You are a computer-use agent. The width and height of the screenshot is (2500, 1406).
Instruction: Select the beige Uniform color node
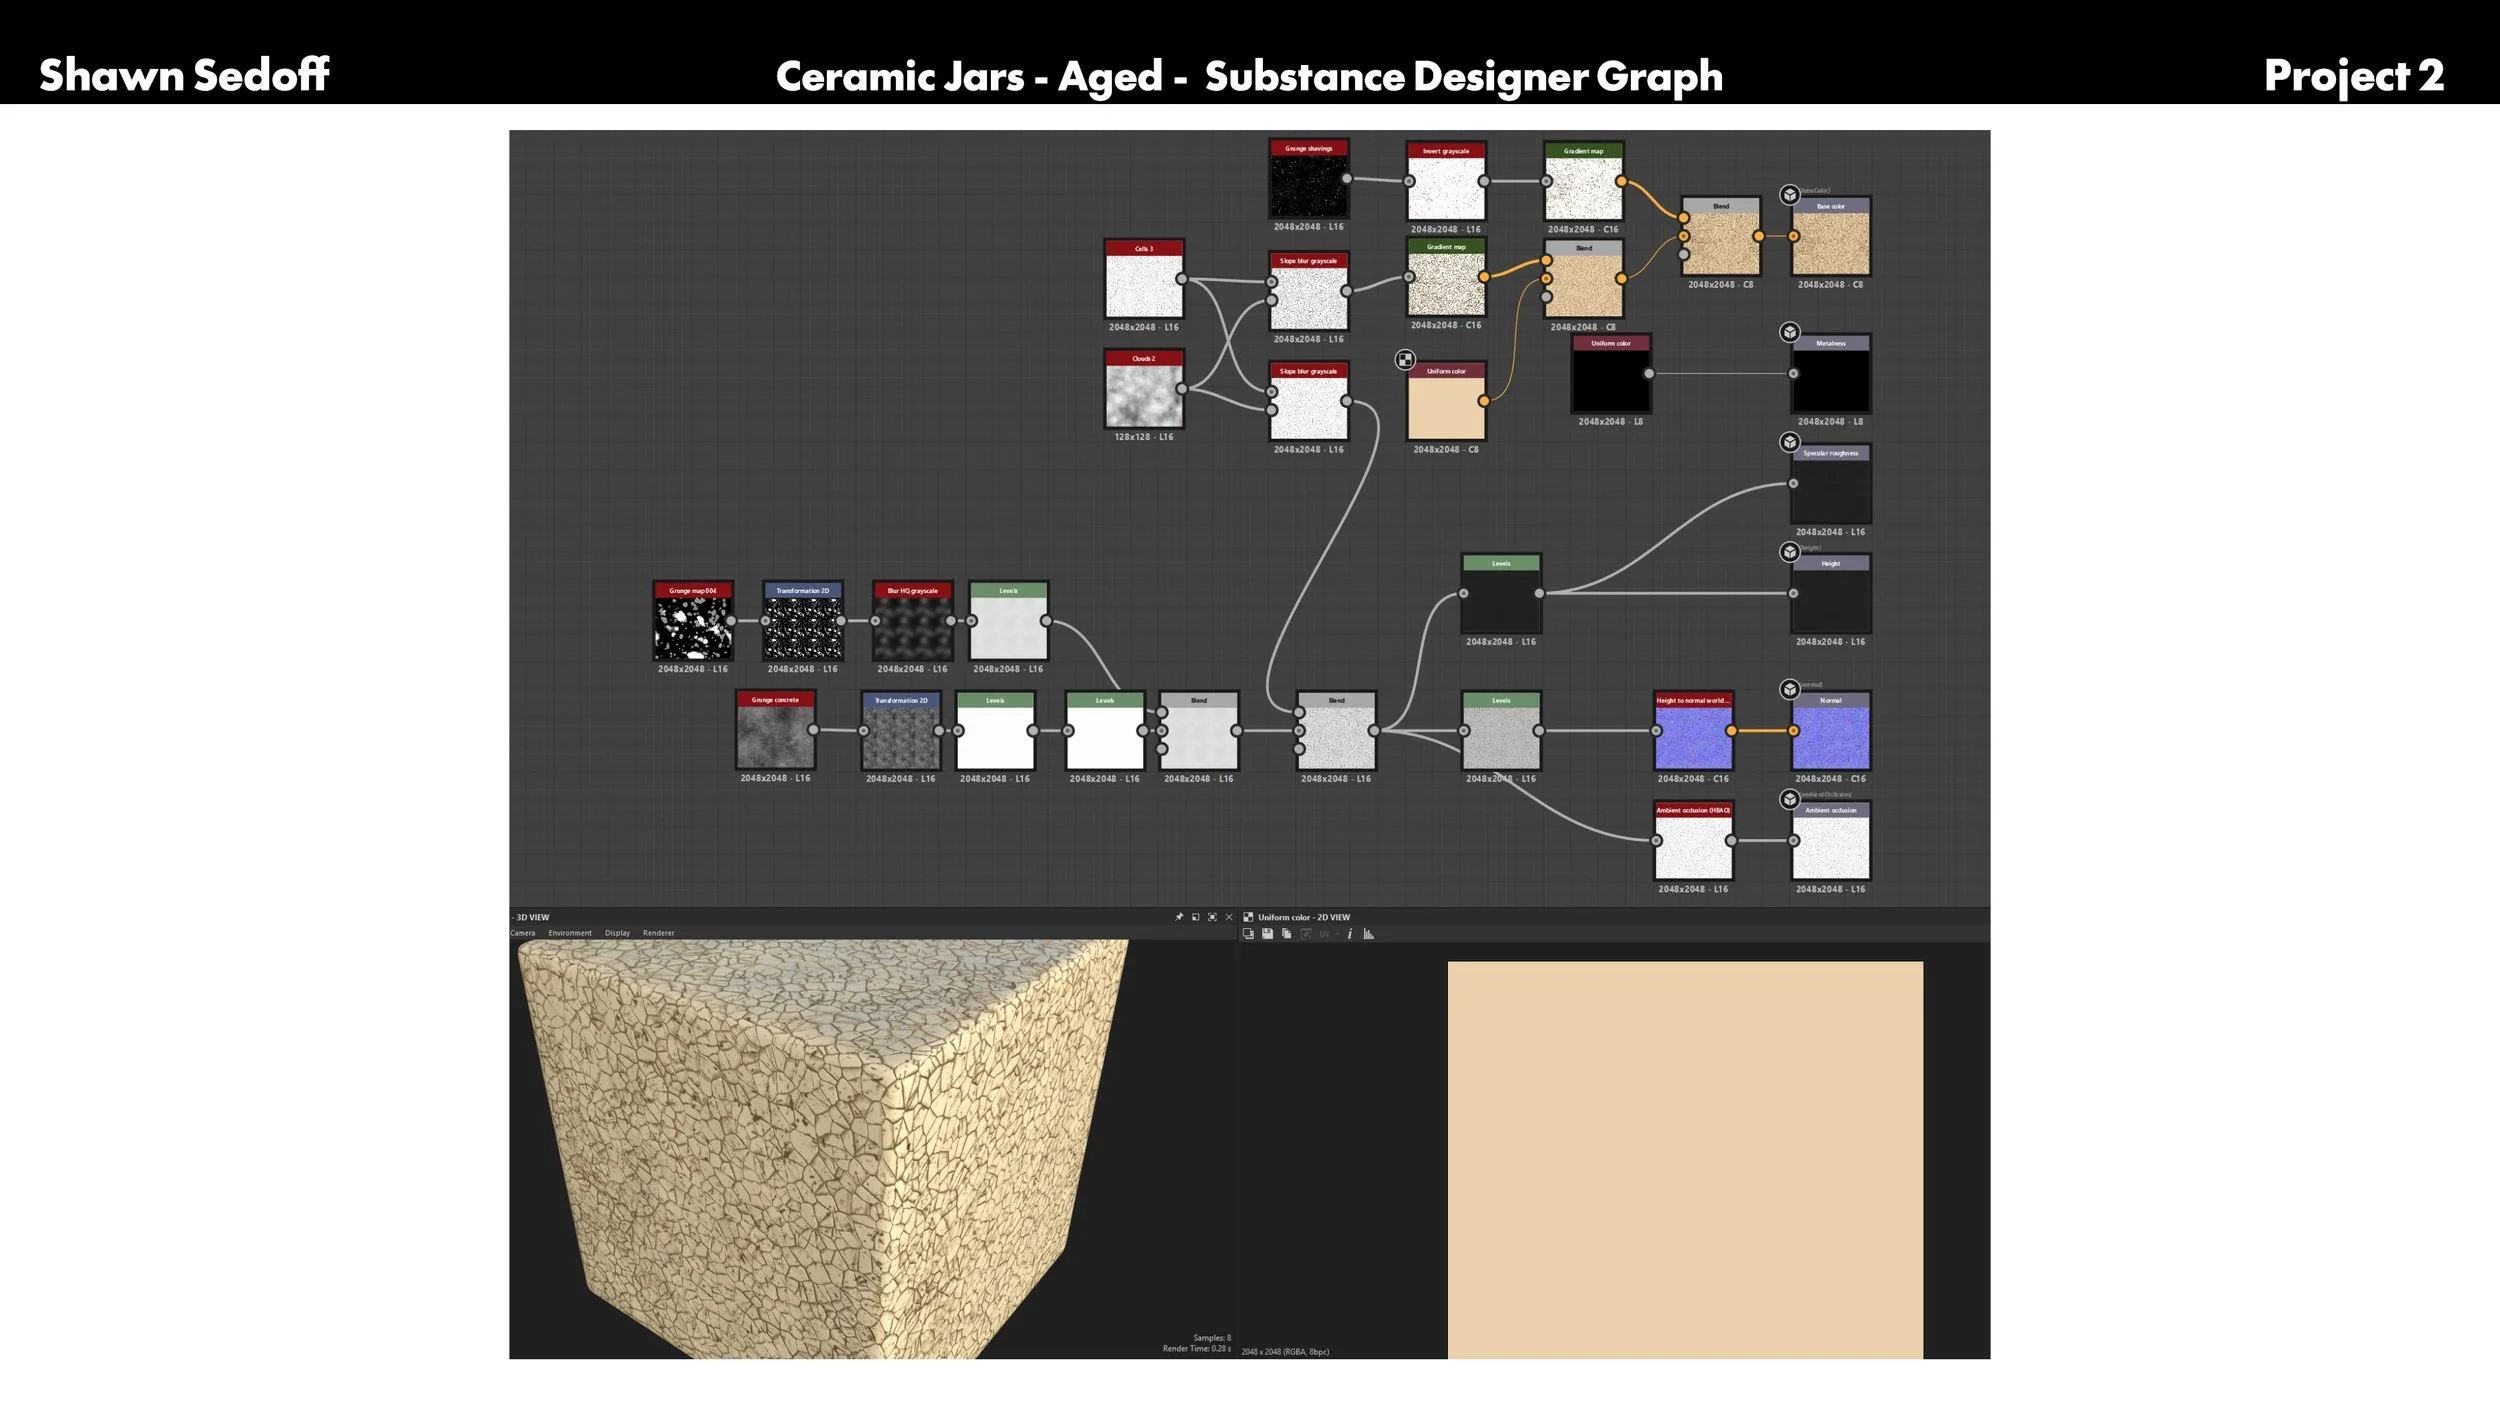click(1446, 401)
